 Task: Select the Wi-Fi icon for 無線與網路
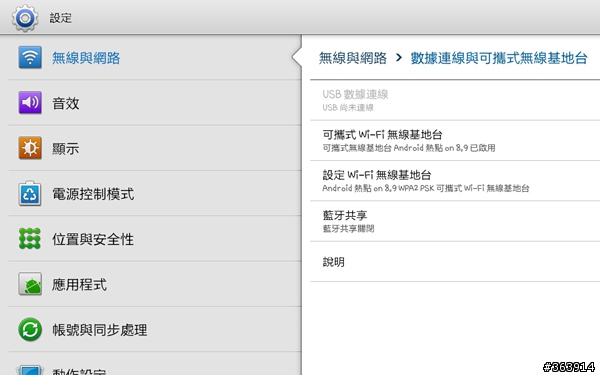30,58
